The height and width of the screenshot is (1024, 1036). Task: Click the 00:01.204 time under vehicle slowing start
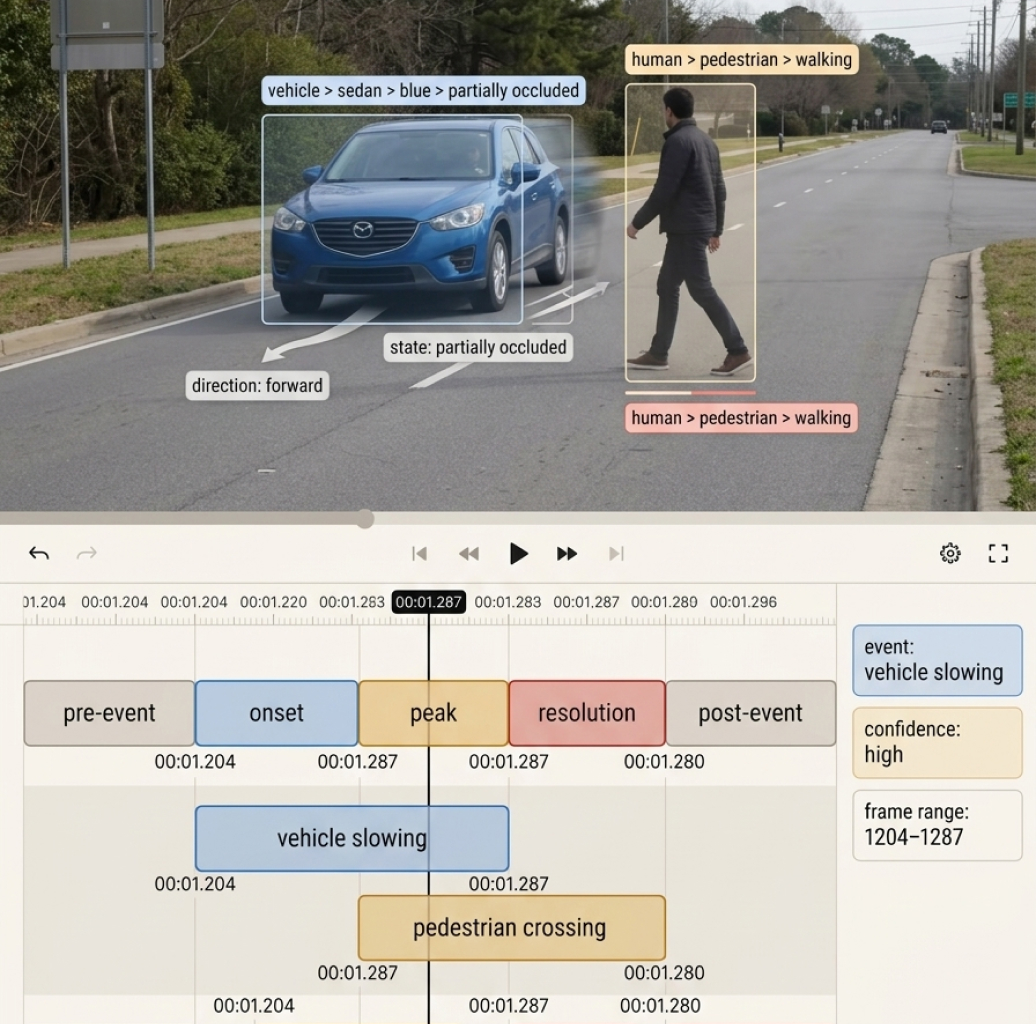click(x=195, y=884)
